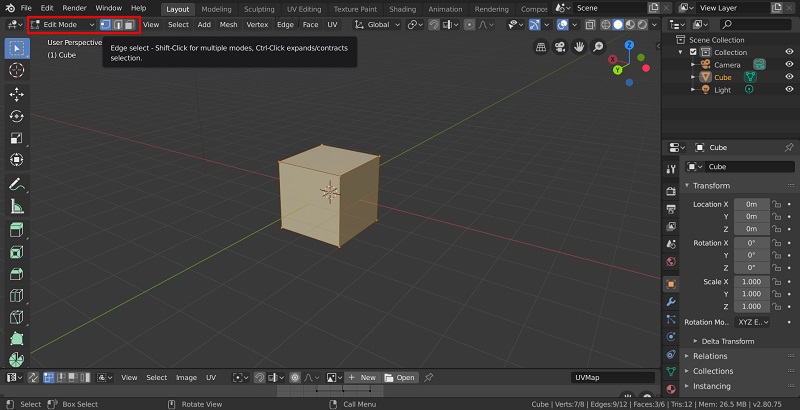
Task: Click the zoom magnifier viewport gizmo
Action: [598, 46]
